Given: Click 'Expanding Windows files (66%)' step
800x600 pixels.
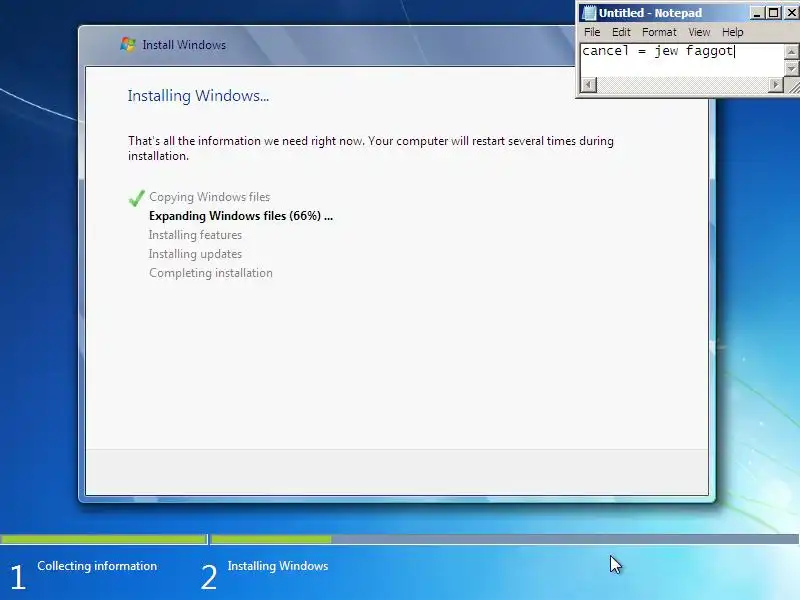Looking at the screenshot, I should (241, 216).
